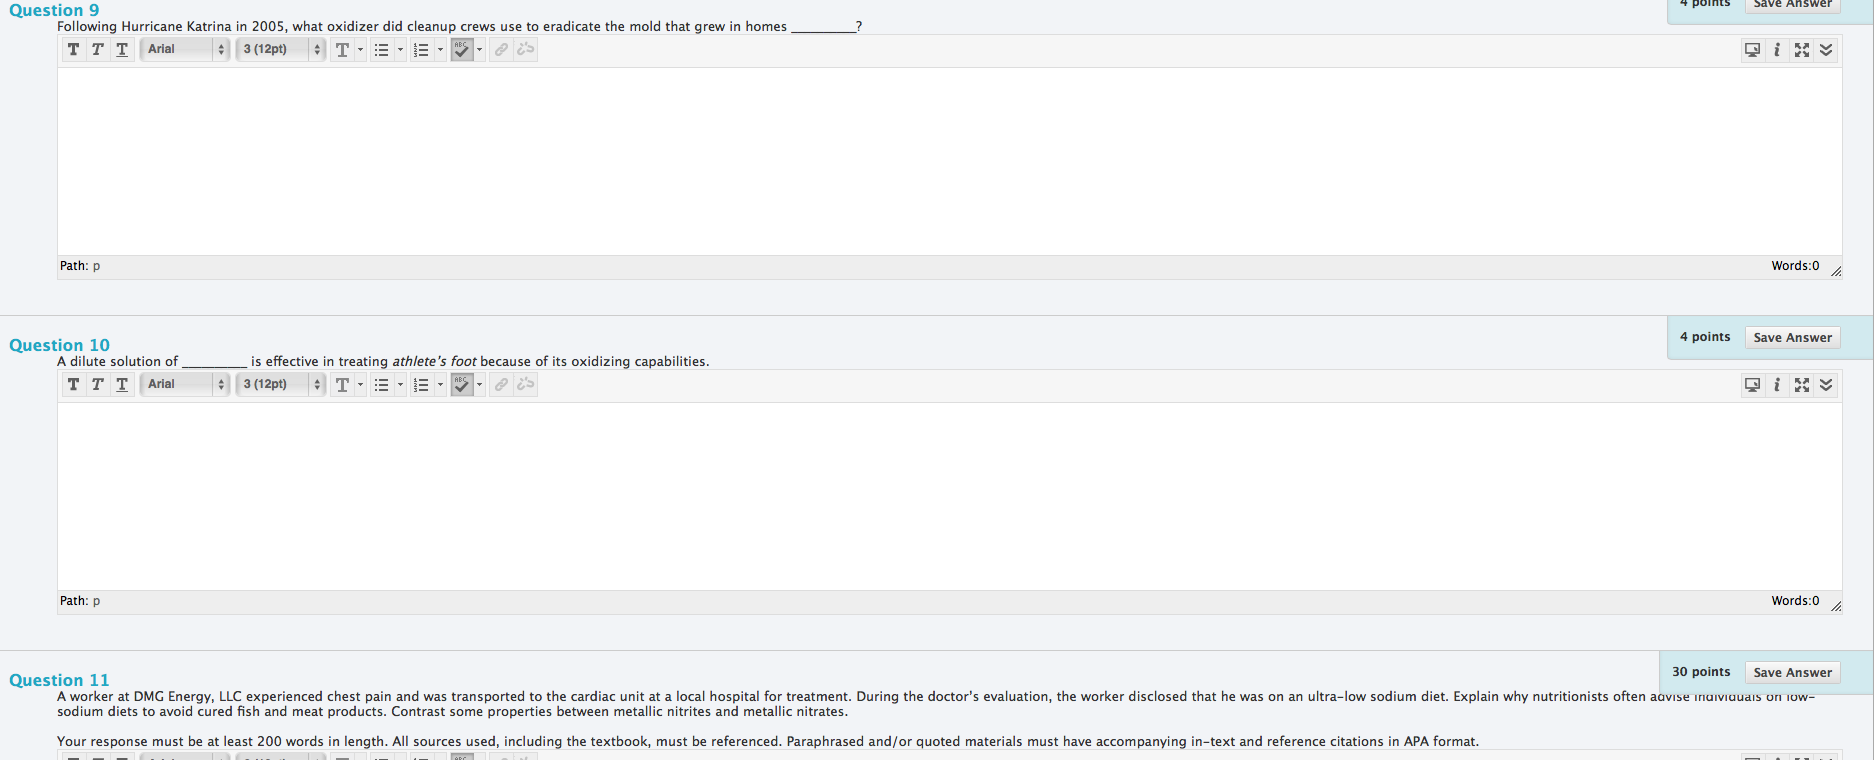The height and width of the screenshot is (760, 1874).
Task: Open bullet list style arrow in Question 10
Action: (400, 385)
